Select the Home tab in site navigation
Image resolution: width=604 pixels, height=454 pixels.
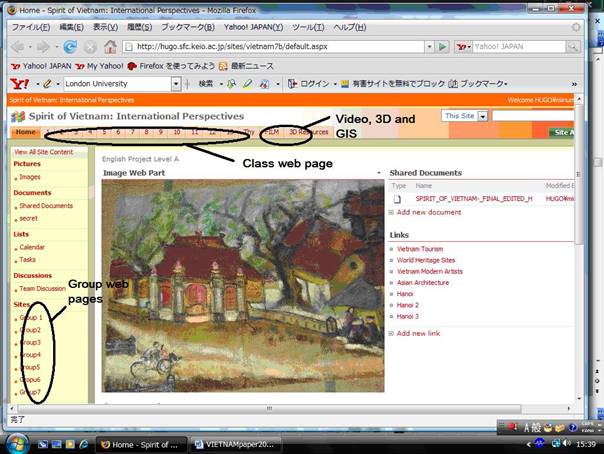tap(25, 132)
